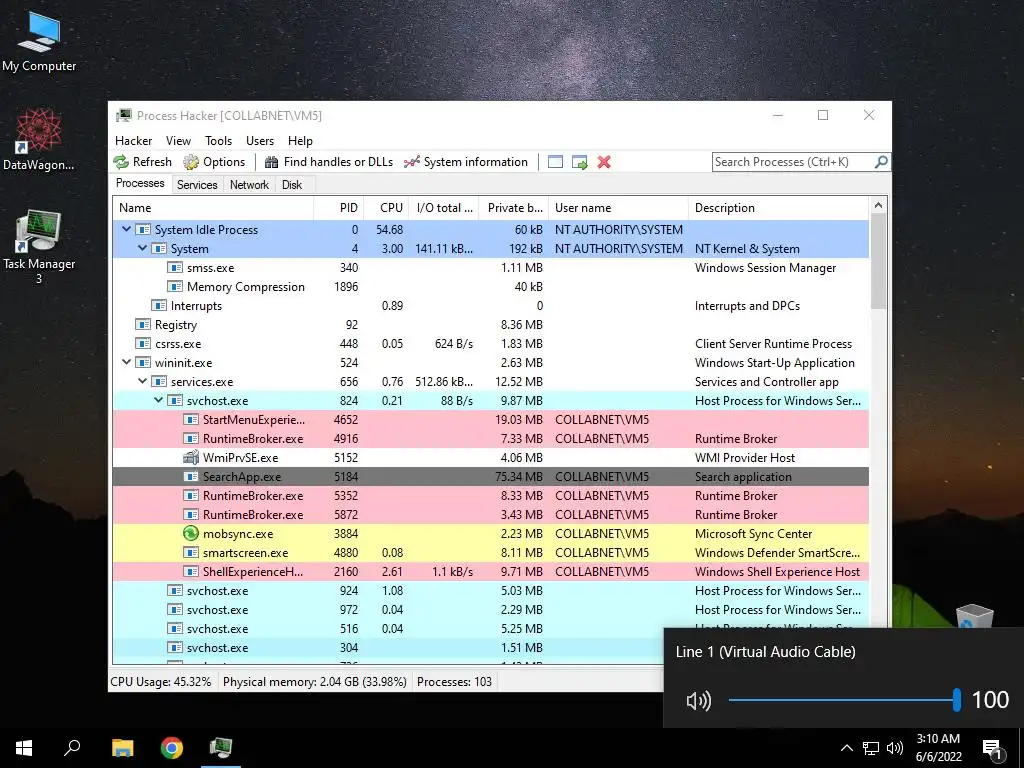Click the mobsync.exe green sync icon
The width and height of the screenshot is (1024, 768).
(x=191, y=534)
